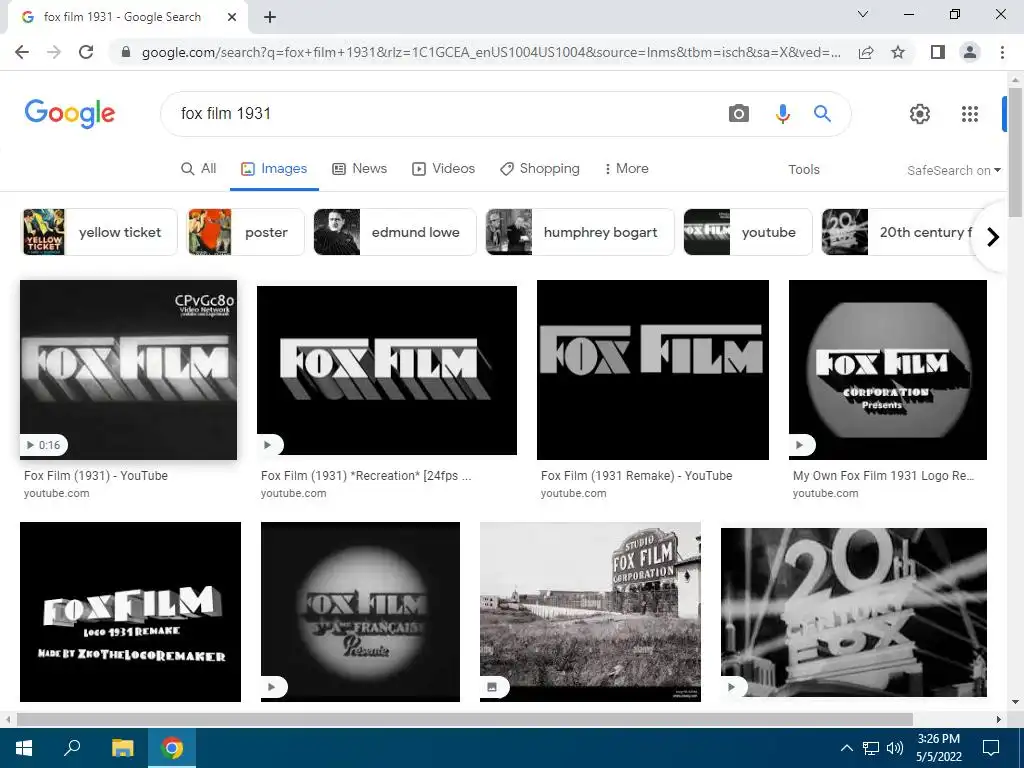The height and width of the screenshot is (768, 1024).
Task: Show hidden system tray icons
Action: [846, 748]
